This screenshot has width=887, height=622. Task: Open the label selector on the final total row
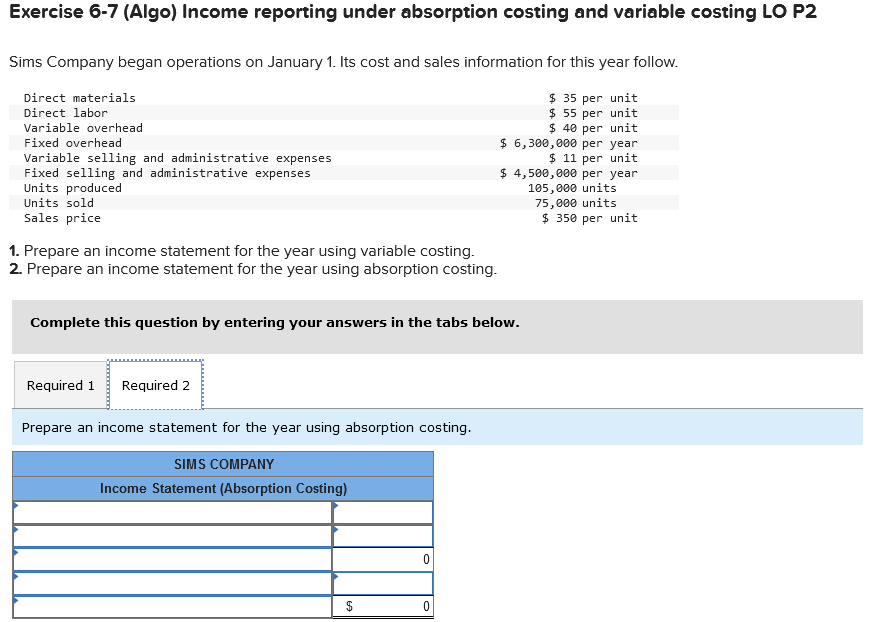point(170,604)
